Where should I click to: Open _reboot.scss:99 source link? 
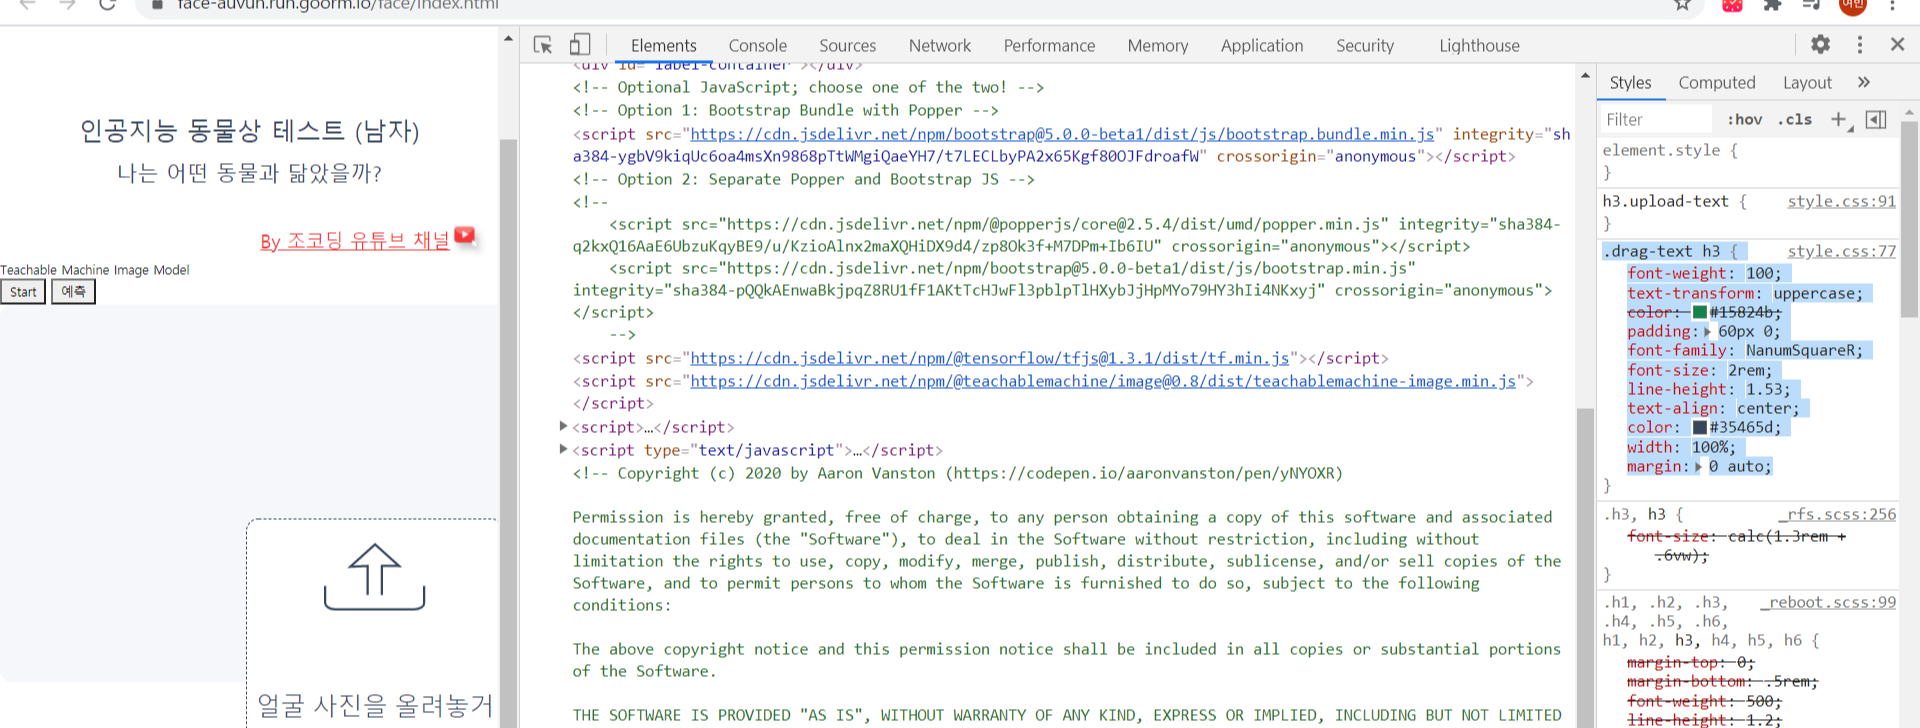pyautogui.click(x=1827, y=602)
